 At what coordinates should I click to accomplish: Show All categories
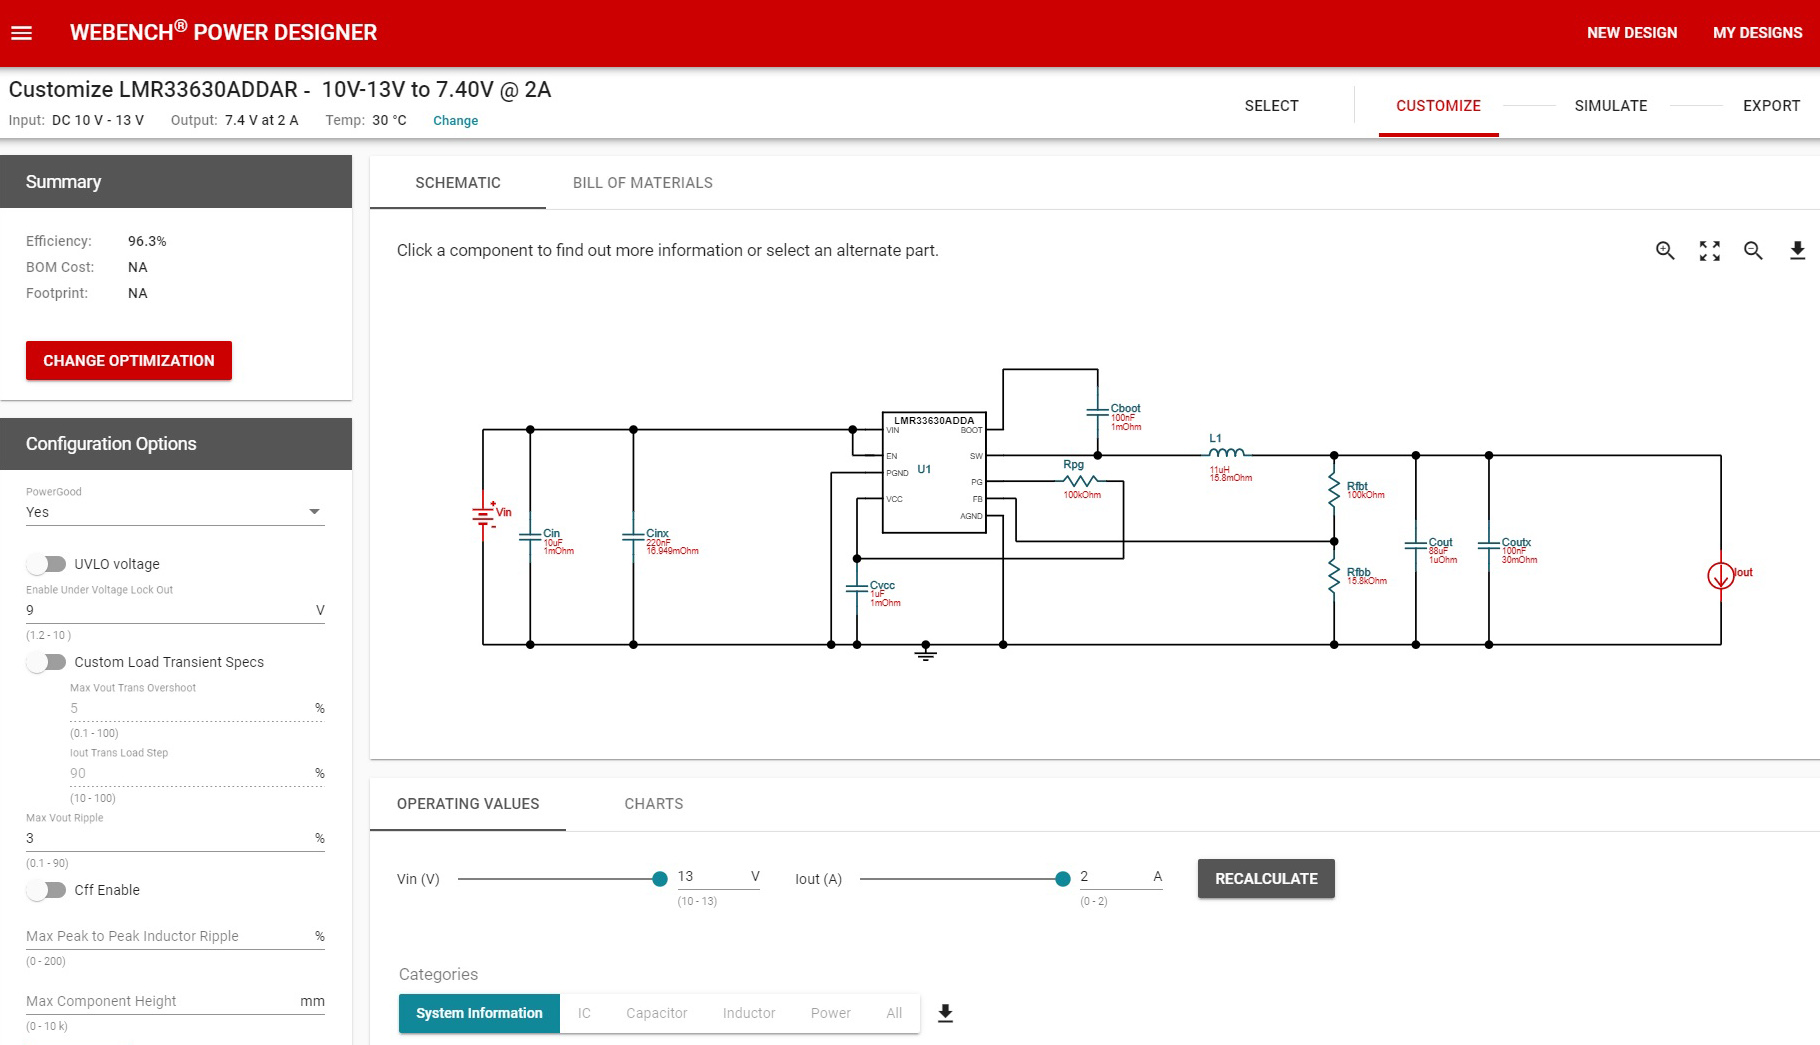click(894, 1013)
